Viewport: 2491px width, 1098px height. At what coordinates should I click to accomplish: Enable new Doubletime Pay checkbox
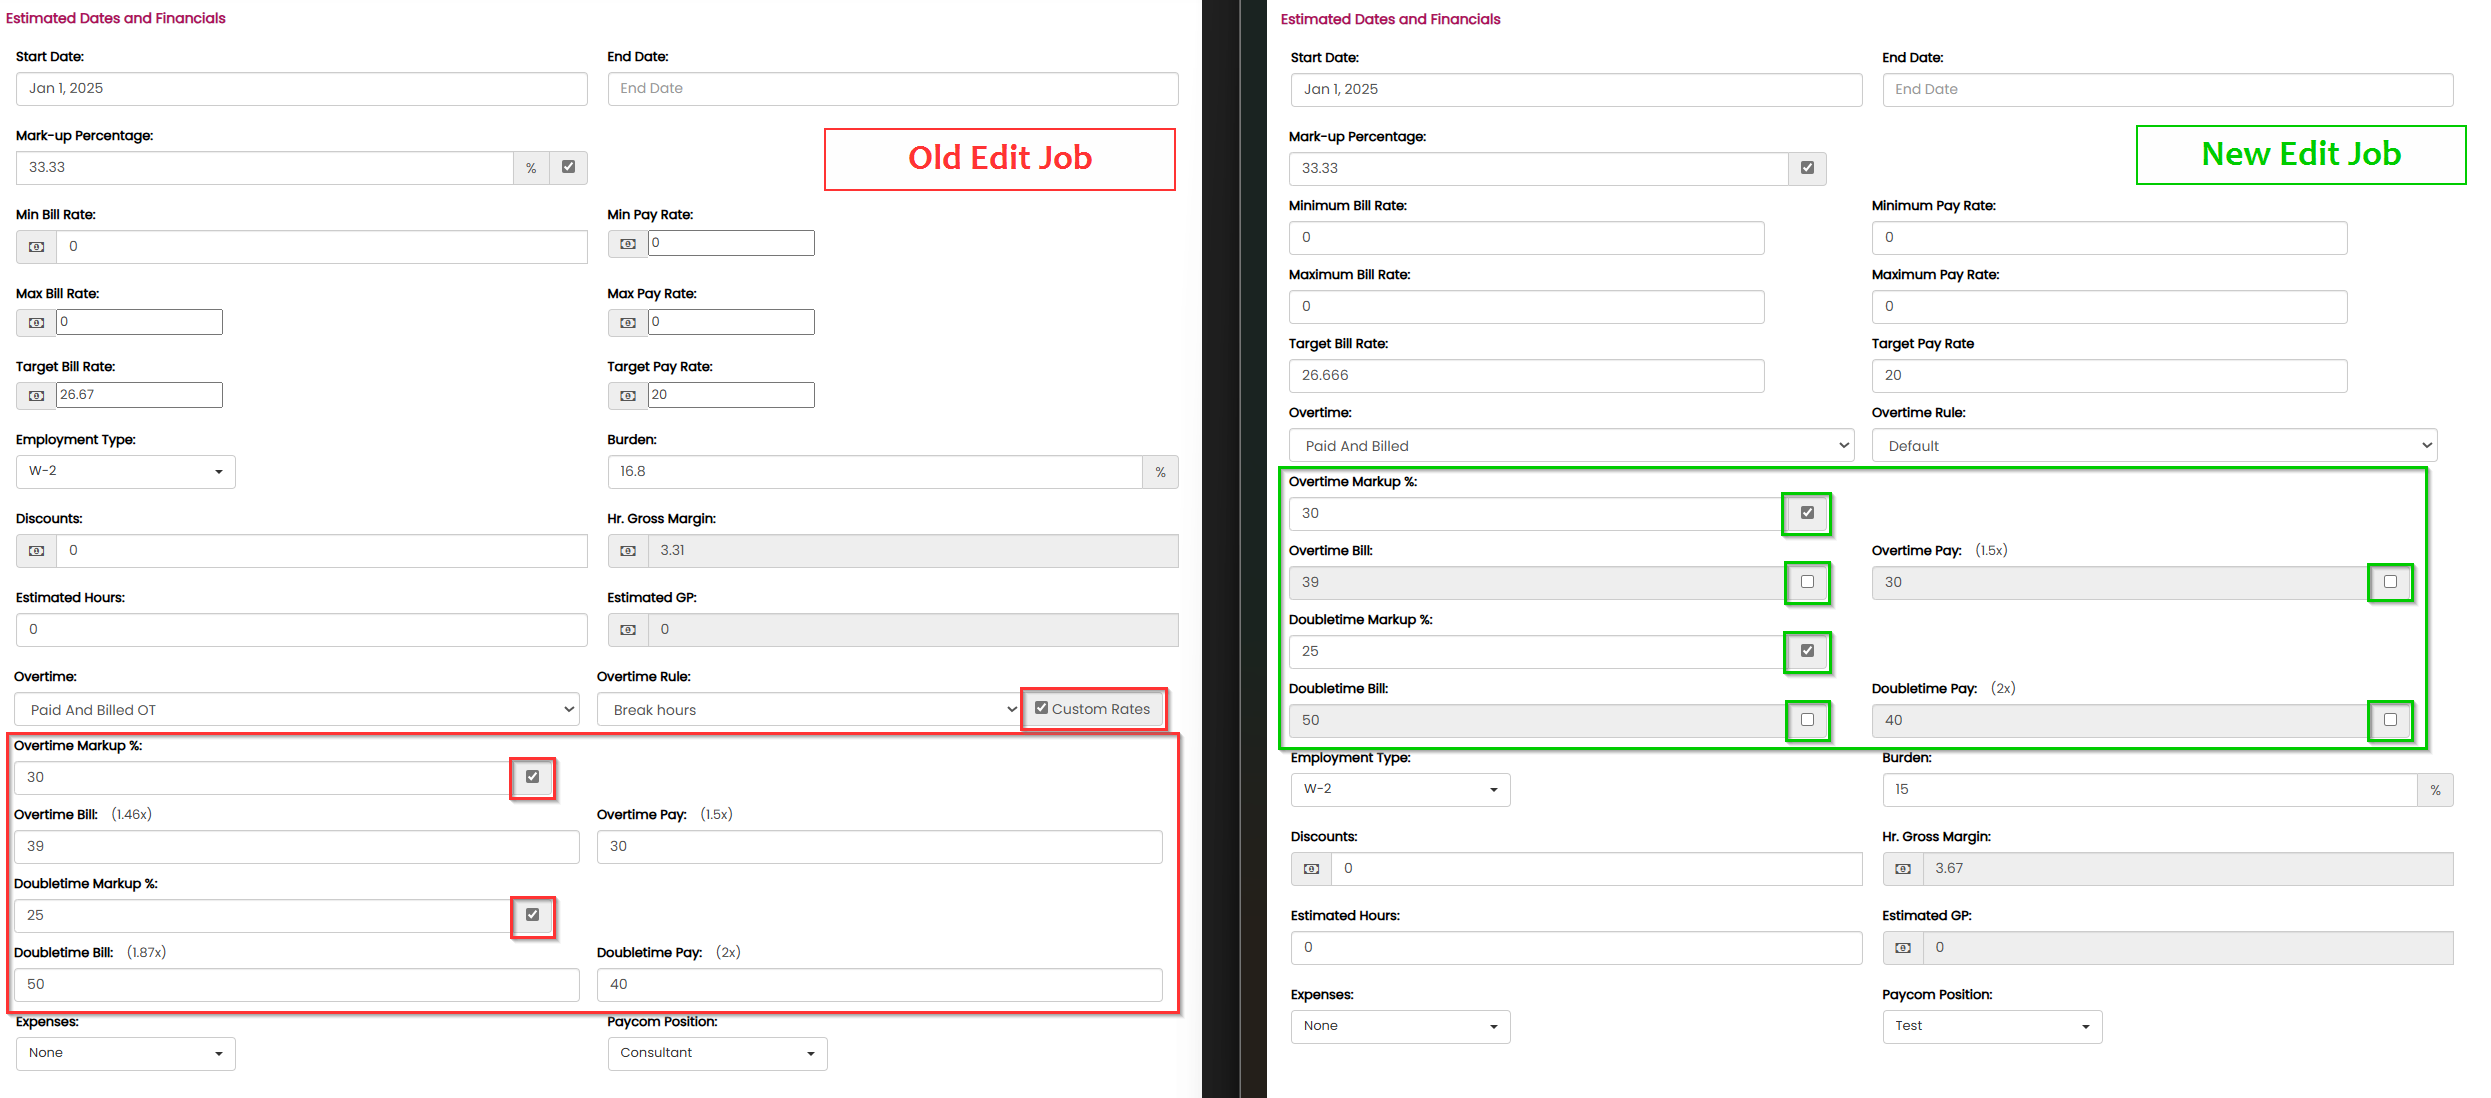click(x=2390, y=720)
